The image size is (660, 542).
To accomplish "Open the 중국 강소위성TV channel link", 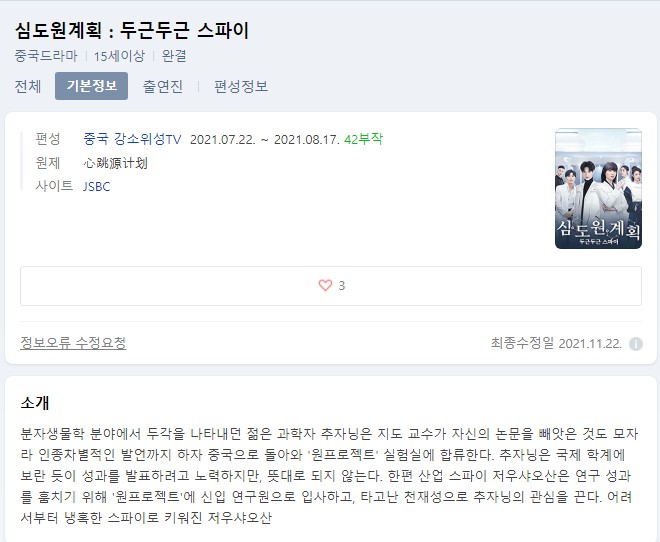I will pos(132,139).
